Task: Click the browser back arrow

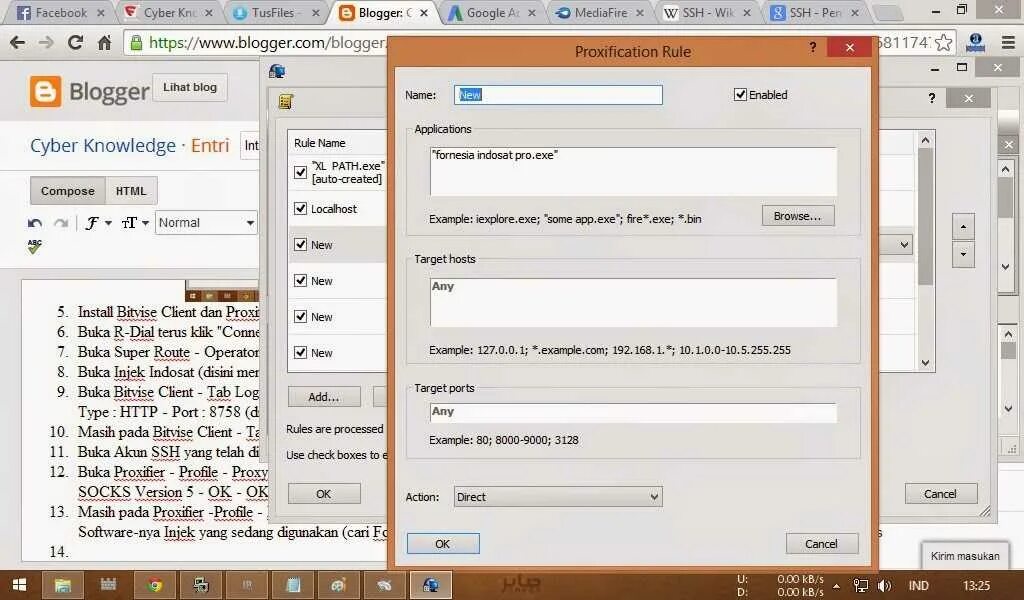Action: click(18, 43)
